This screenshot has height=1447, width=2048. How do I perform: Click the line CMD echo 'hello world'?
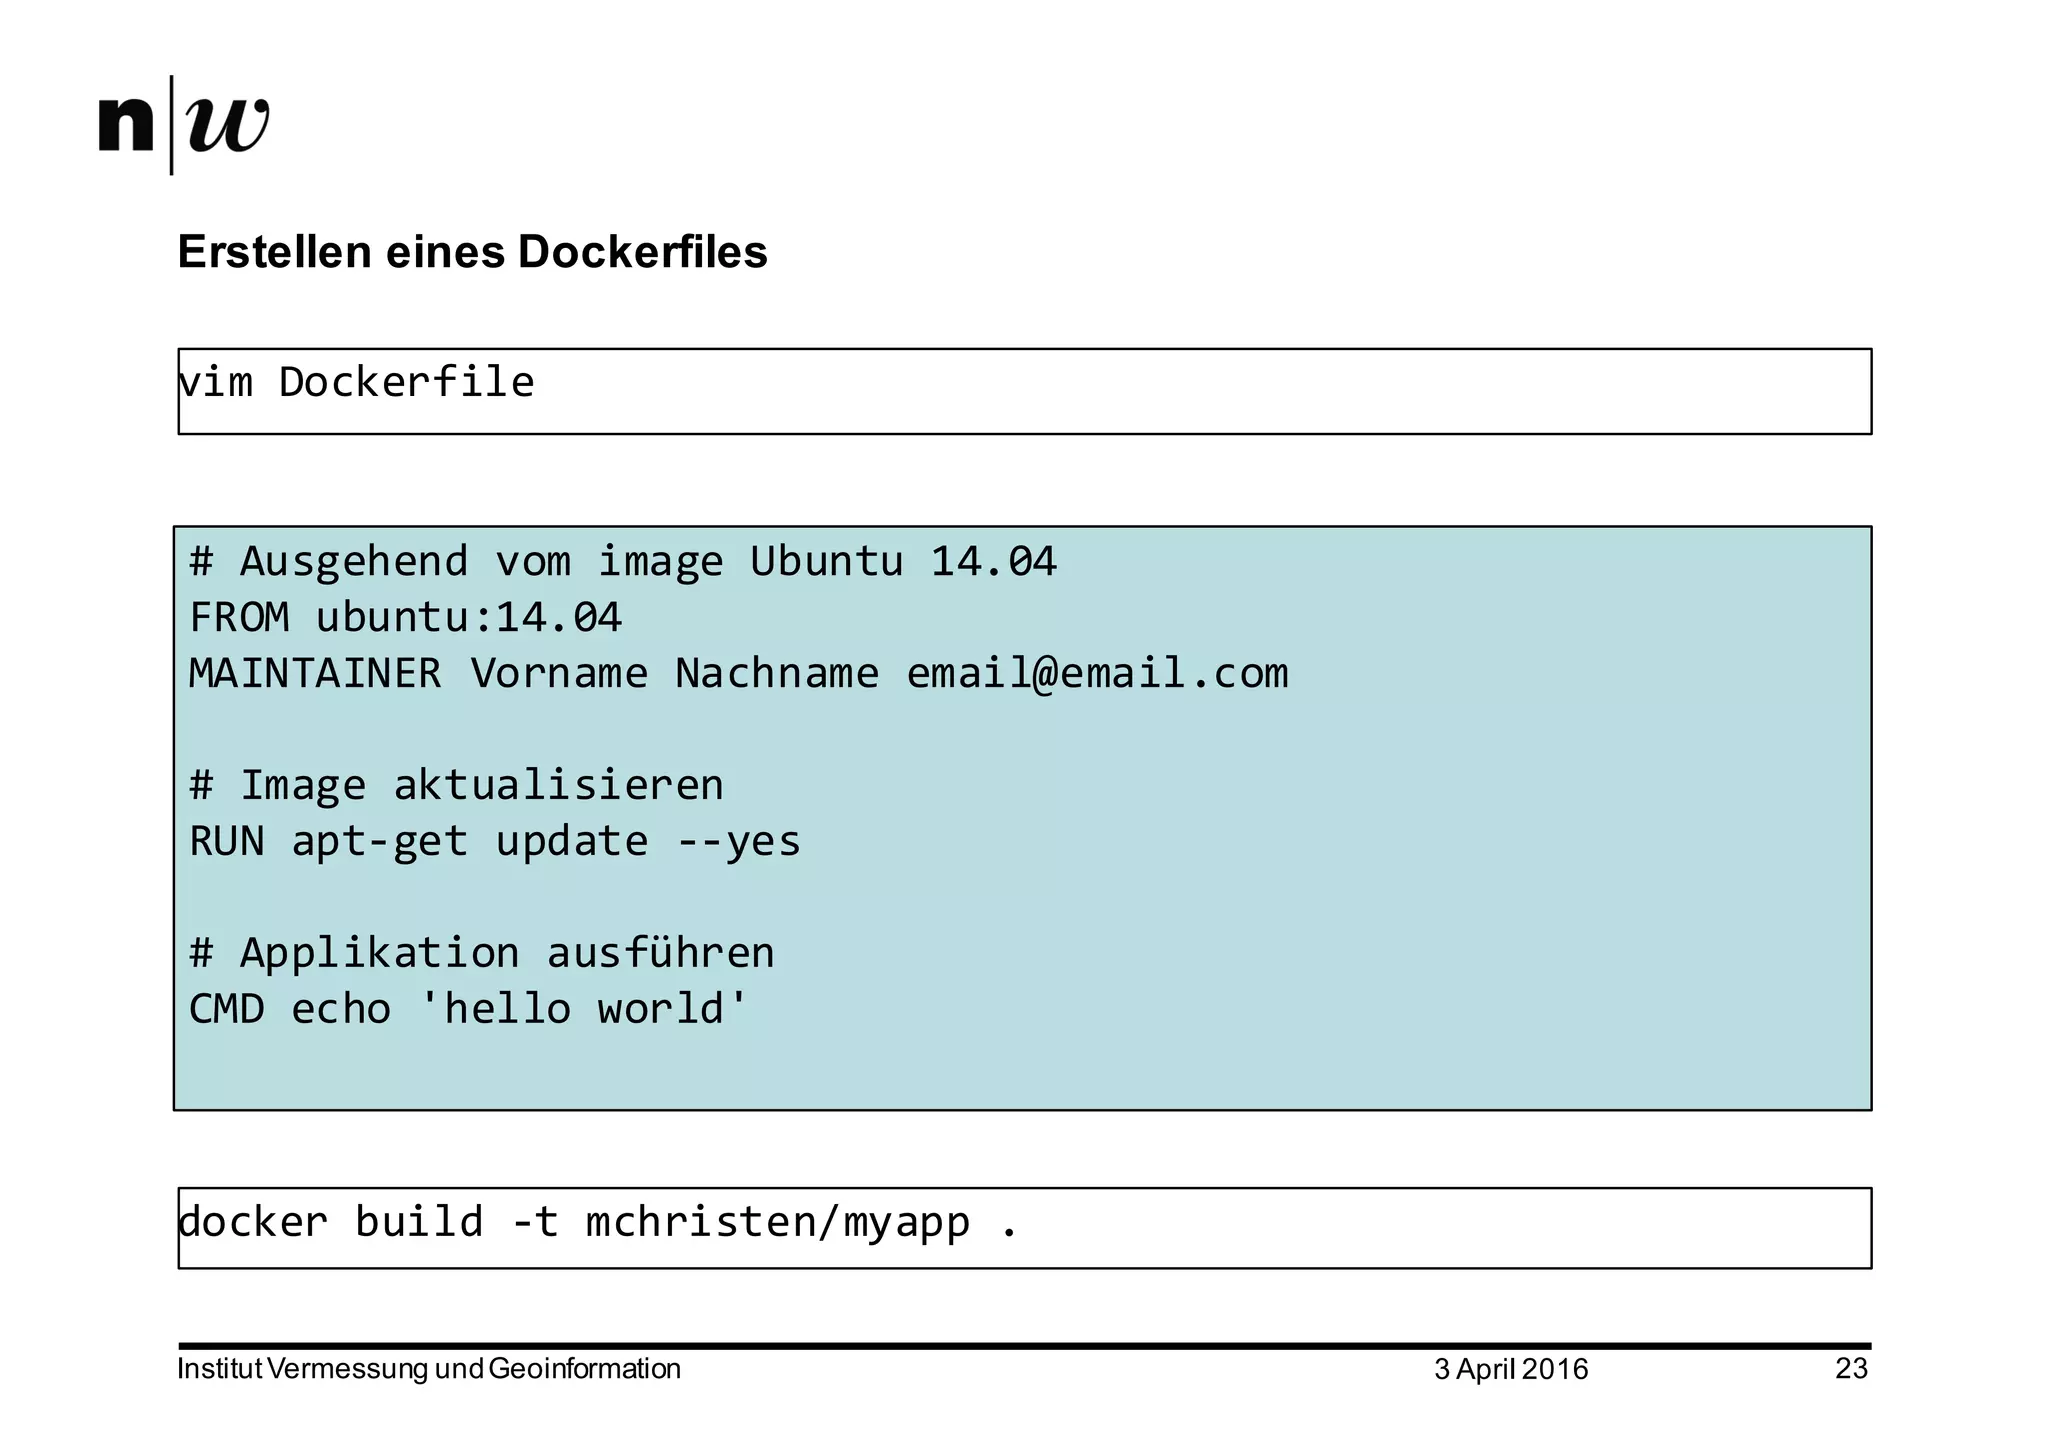click(x=469, y=1008)
